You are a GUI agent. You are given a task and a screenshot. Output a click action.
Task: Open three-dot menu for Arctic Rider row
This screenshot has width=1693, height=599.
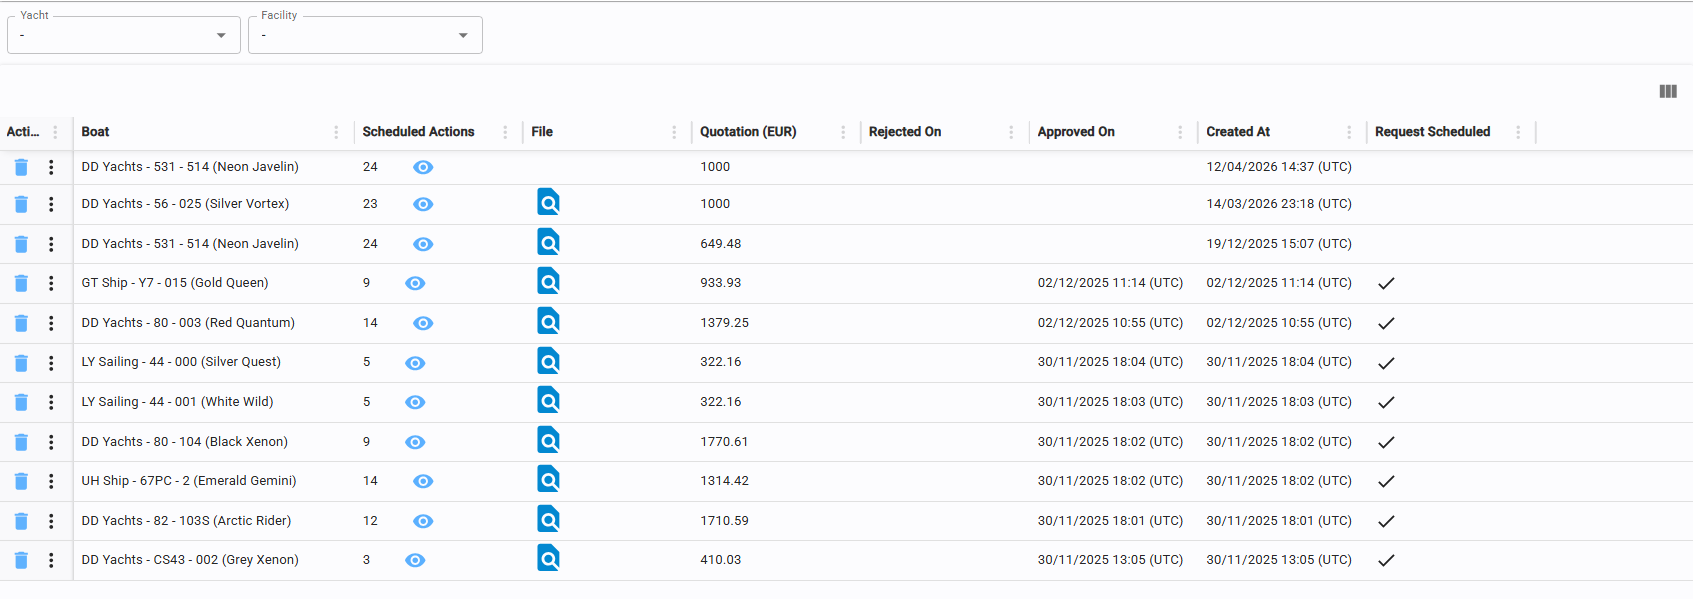click(x=51, y=521)
